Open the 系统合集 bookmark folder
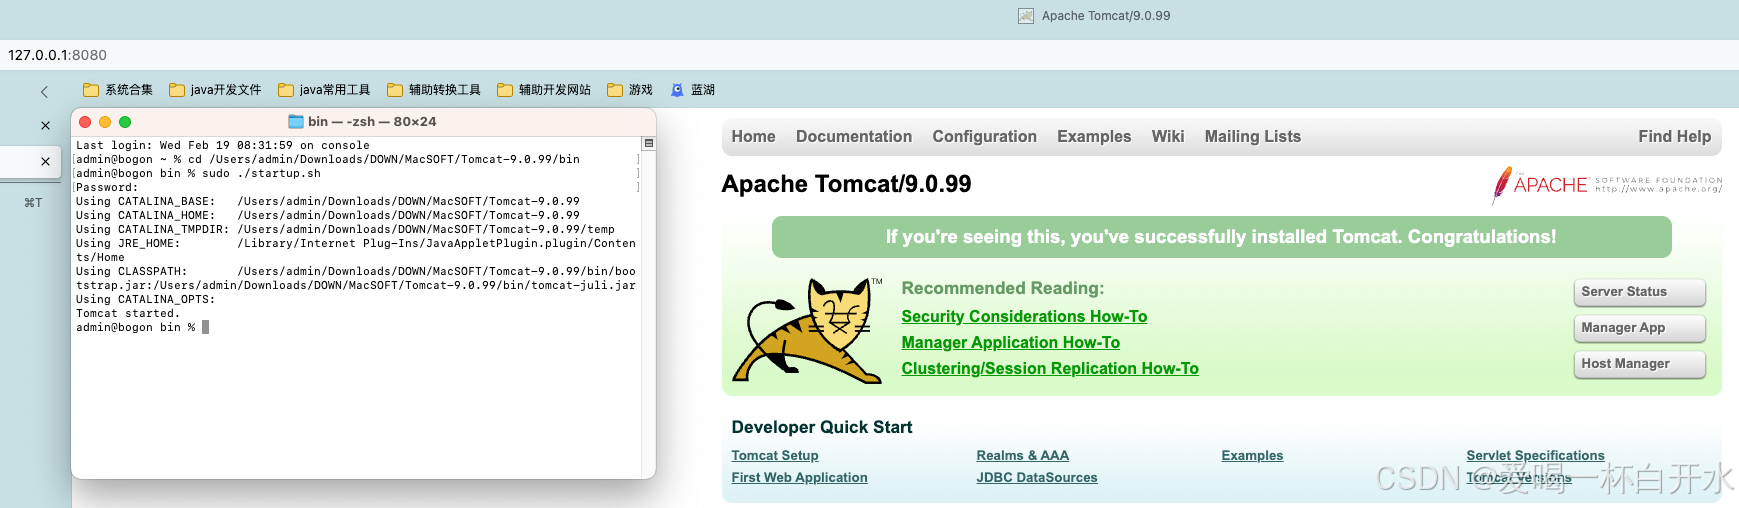The height and width of the screenshot is (508, 1739). point(118,90)
